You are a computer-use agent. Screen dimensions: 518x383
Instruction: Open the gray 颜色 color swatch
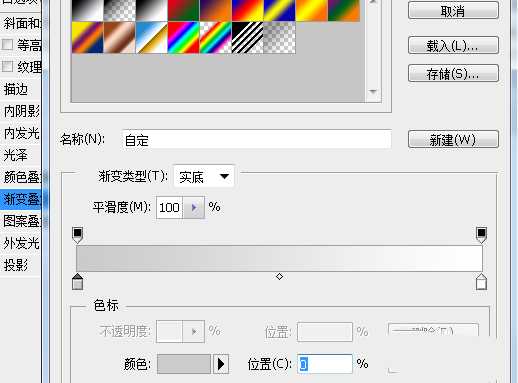(x=184, y=364)
